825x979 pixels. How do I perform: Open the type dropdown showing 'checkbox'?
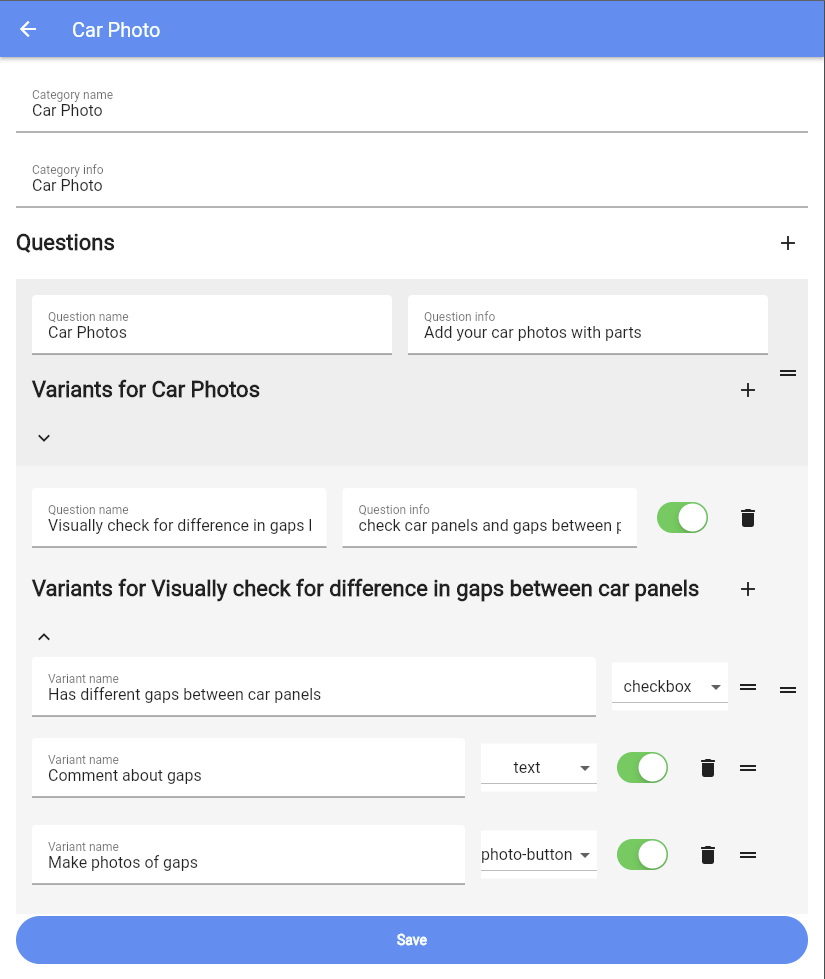[669, 686]
